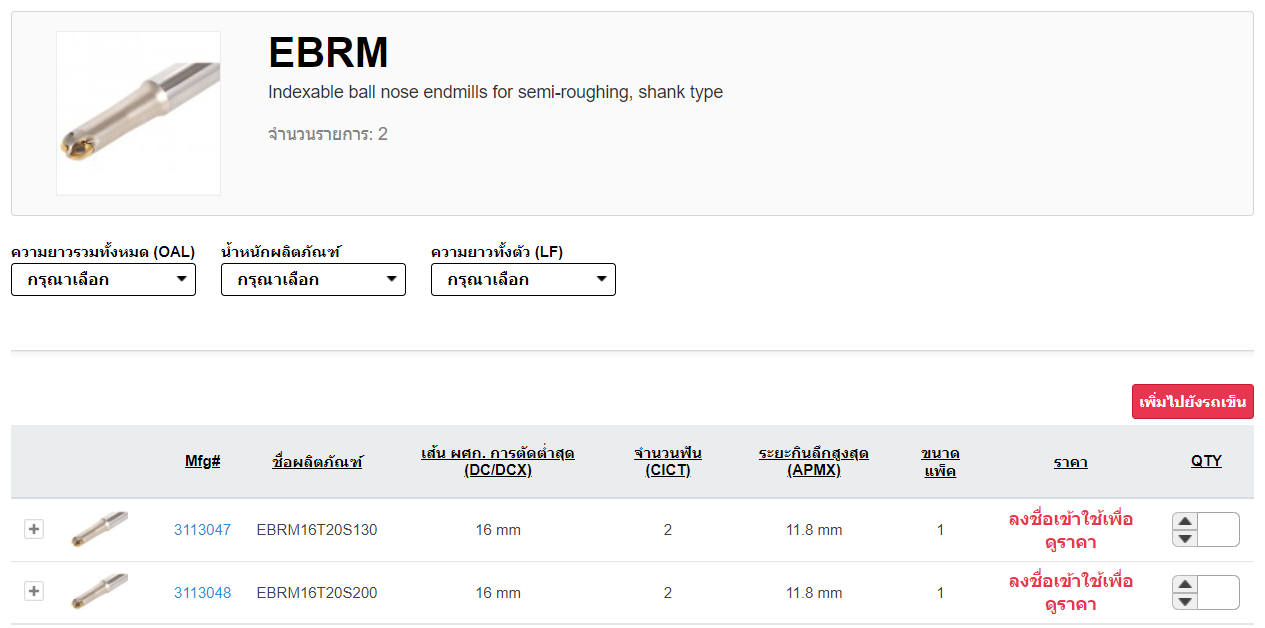
Task: Click login-for-price text in EBRM16T20S200 row
Action: 1070,593
